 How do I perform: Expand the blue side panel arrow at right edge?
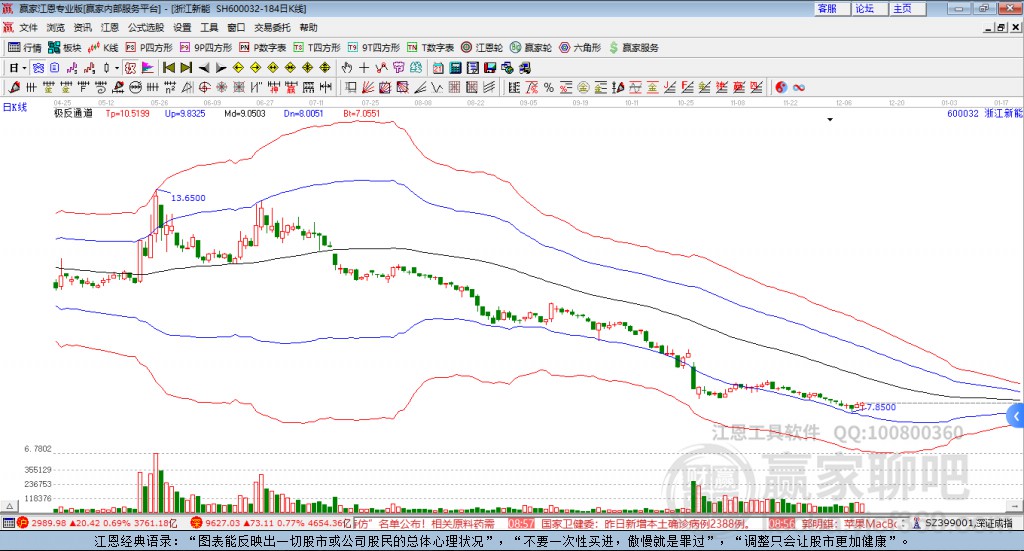pyautogui.click(x=1016, y=417)
